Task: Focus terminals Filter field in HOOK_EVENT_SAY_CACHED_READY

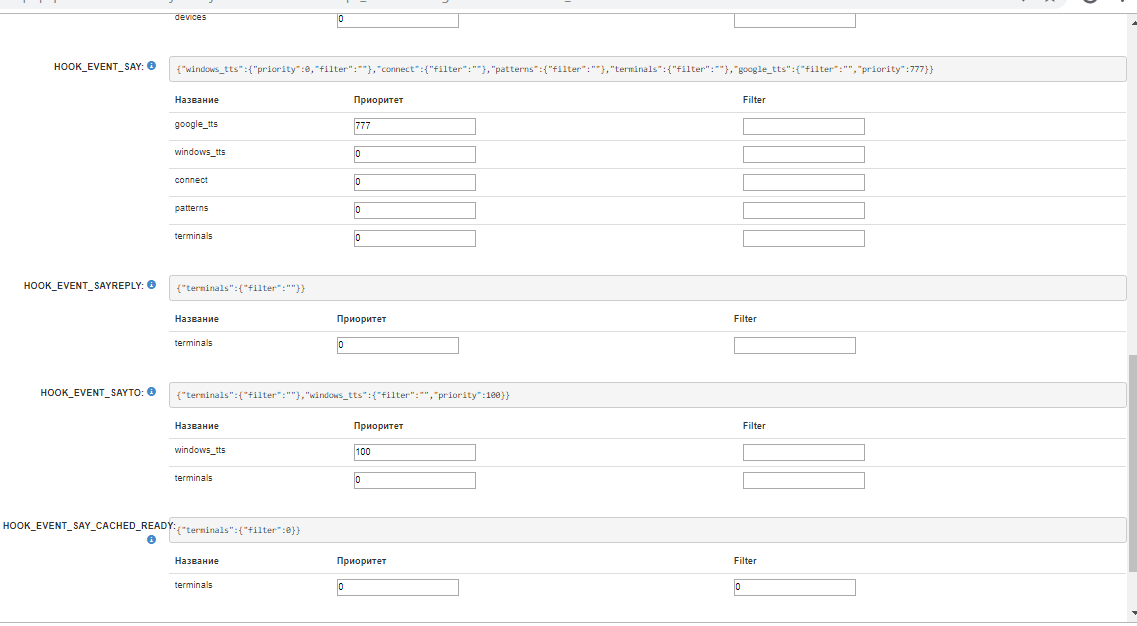Action: click(794, 588)
